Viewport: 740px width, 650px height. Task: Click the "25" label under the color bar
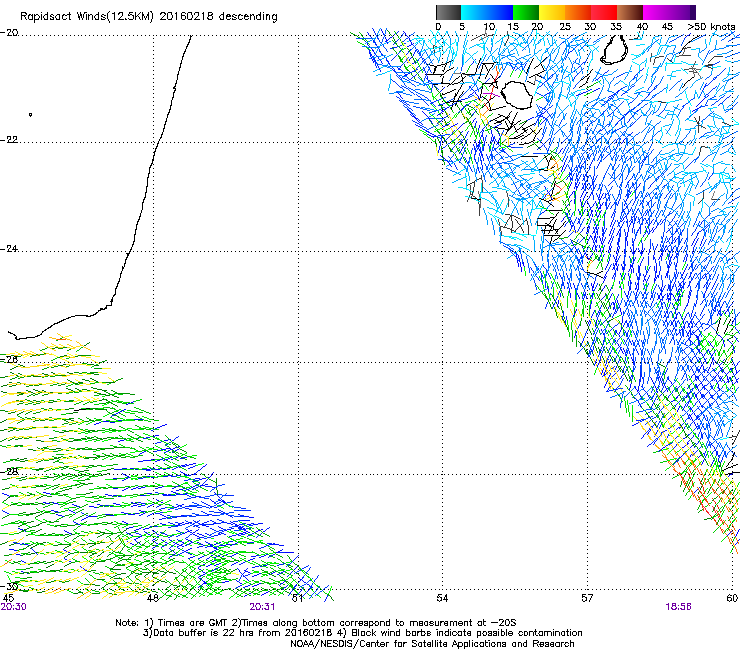click(565, 27)
